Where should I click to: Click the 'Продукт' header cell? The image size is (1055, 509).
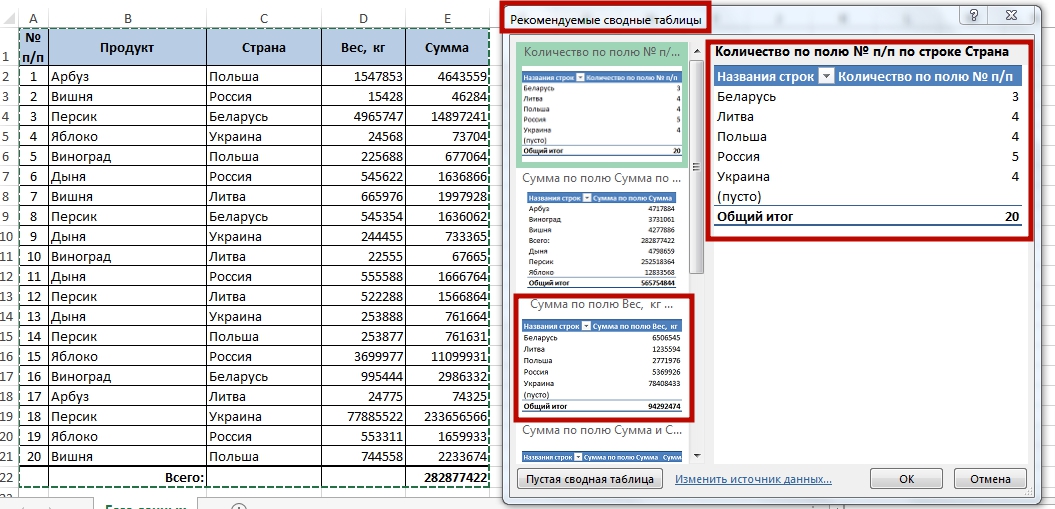coord(128,47)
